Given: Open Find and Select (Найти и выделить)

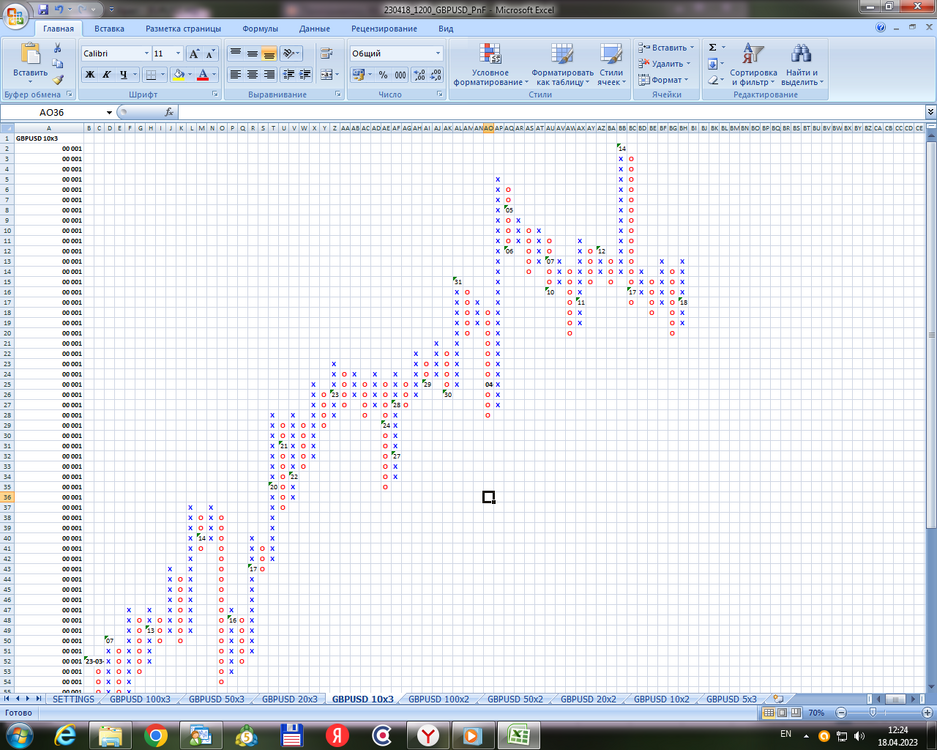Looking at the screenshot, I should (x=801, y=65).
